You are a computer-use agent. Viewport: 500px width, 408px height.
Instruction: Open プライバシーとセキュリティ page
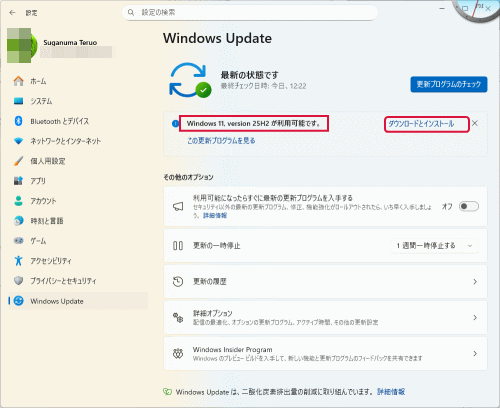pyautogui.click(x=78, y=281)
